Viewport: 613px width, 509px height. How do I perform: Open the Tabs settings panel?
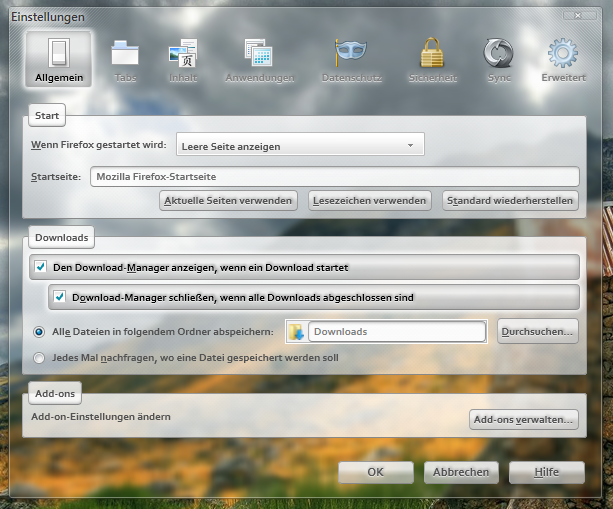pyautogui.click(x=125, y=59)
